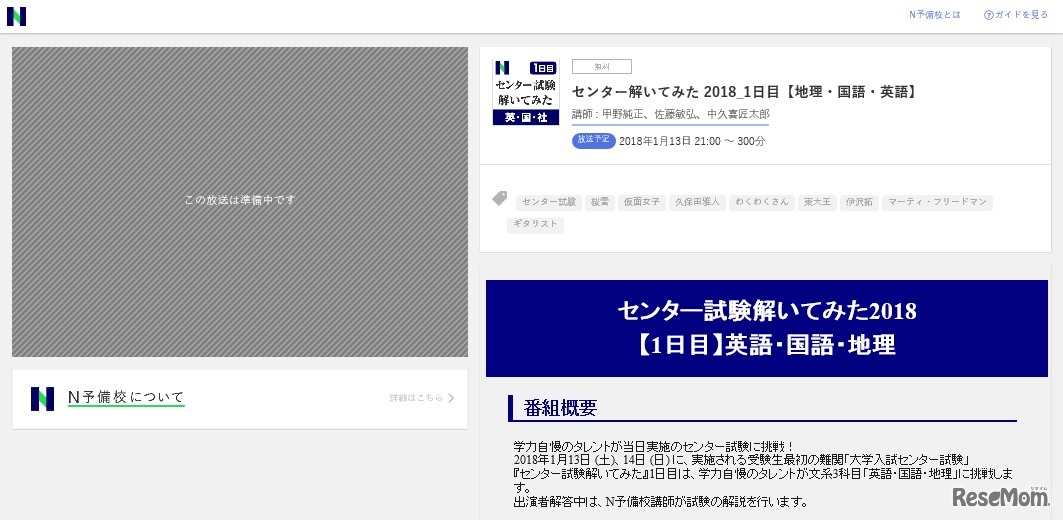Click the title センター解いてみた 2018_1日目

(744, 92)
